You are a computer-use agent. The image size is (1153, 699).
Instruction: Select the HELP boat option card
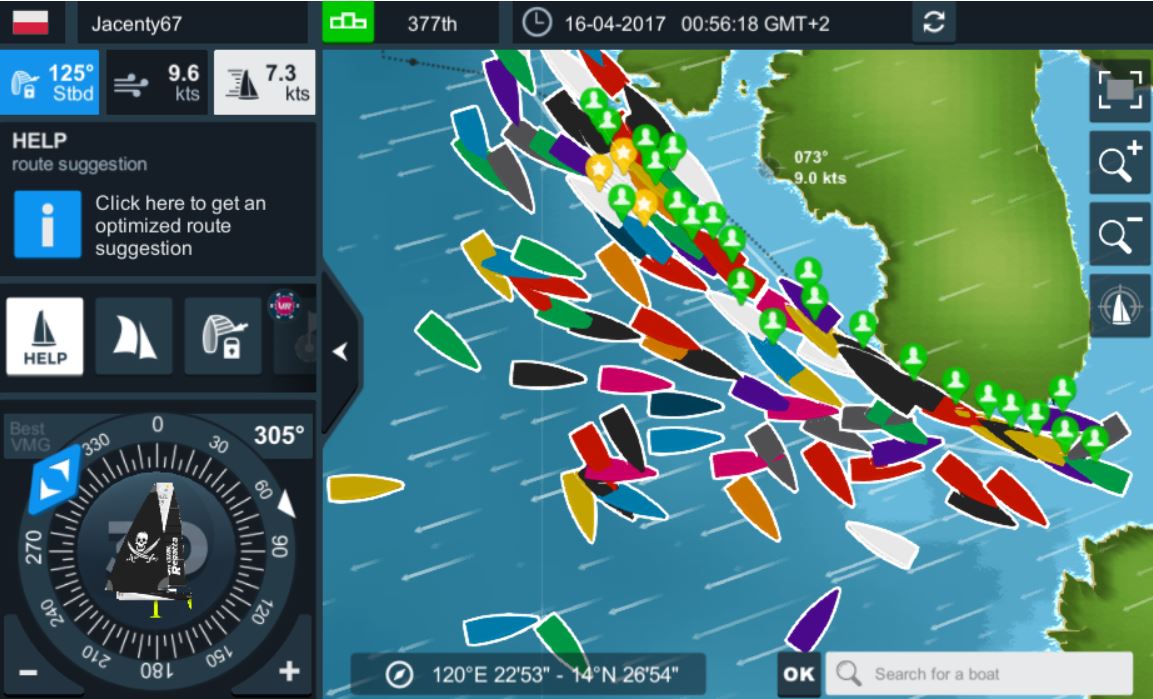45,337
